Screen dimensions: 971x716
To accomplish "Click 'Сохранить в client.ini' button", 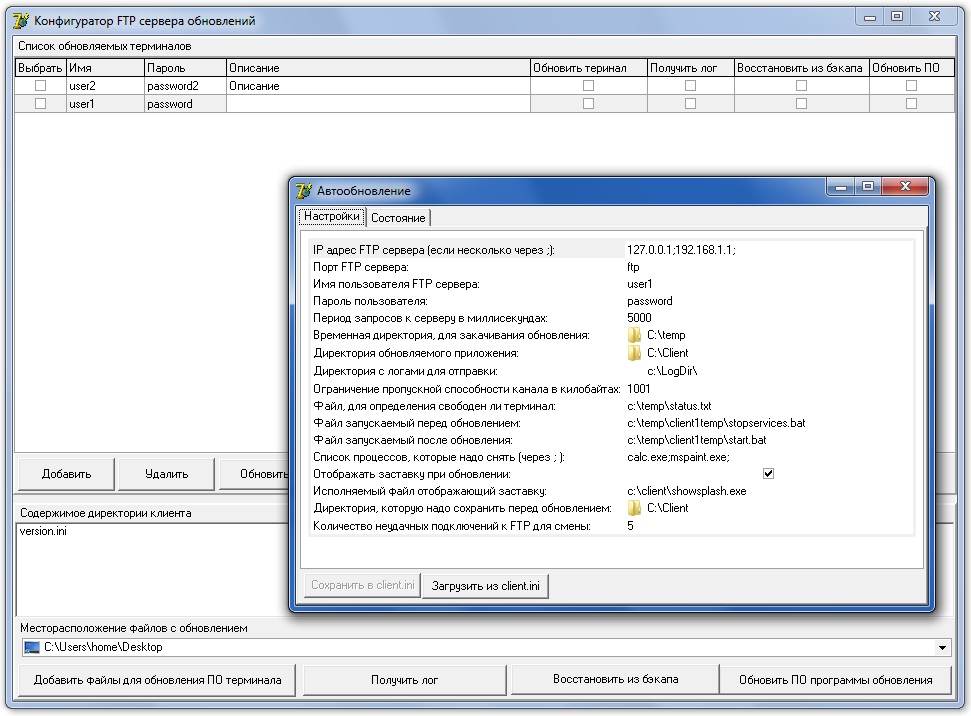I will pos(362,585).
